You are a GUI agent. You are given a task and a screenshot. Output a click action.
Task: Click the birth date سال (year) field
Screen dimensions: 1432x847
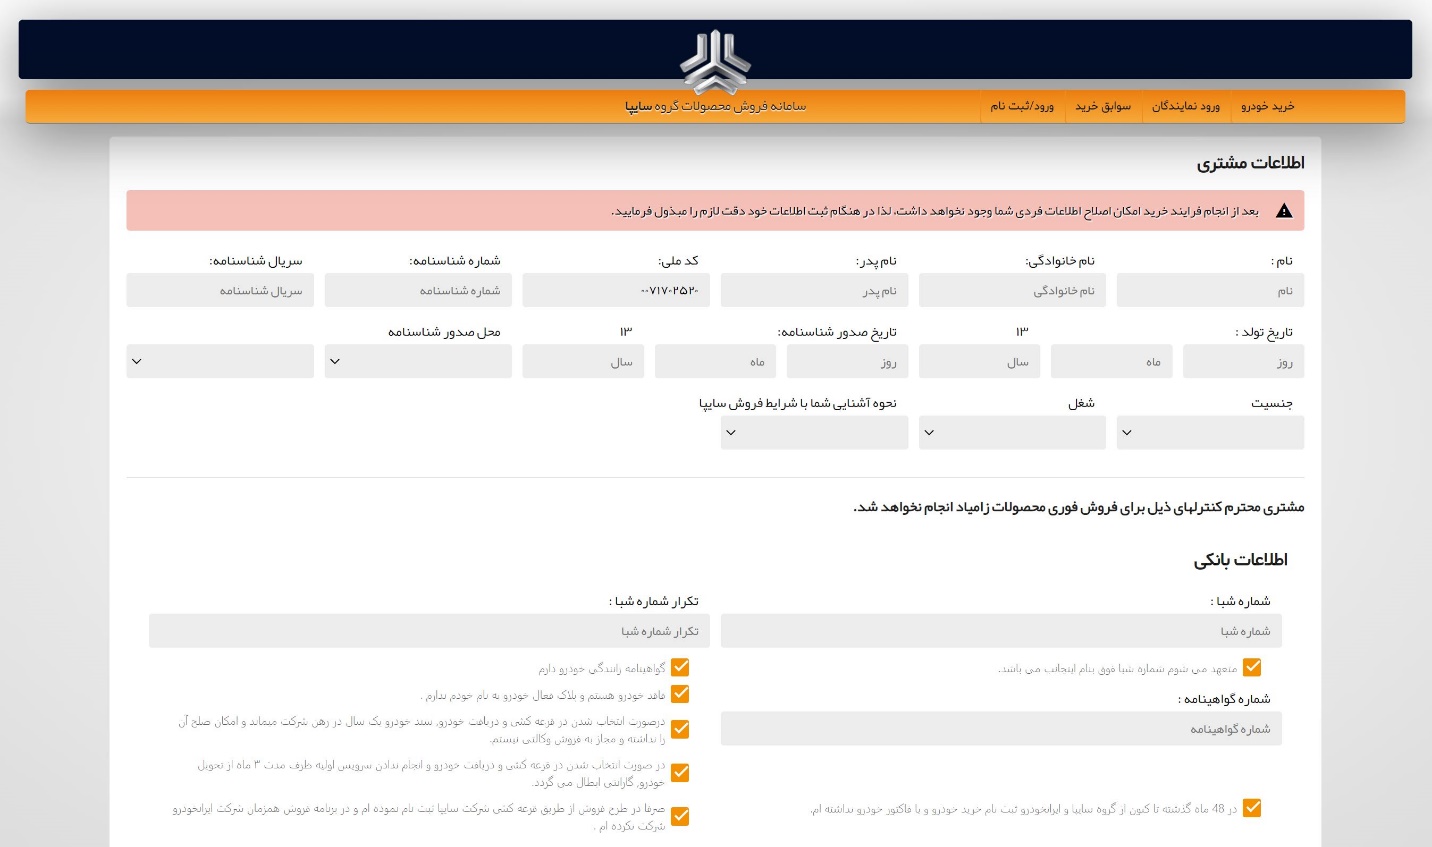[x=979, y=361]
